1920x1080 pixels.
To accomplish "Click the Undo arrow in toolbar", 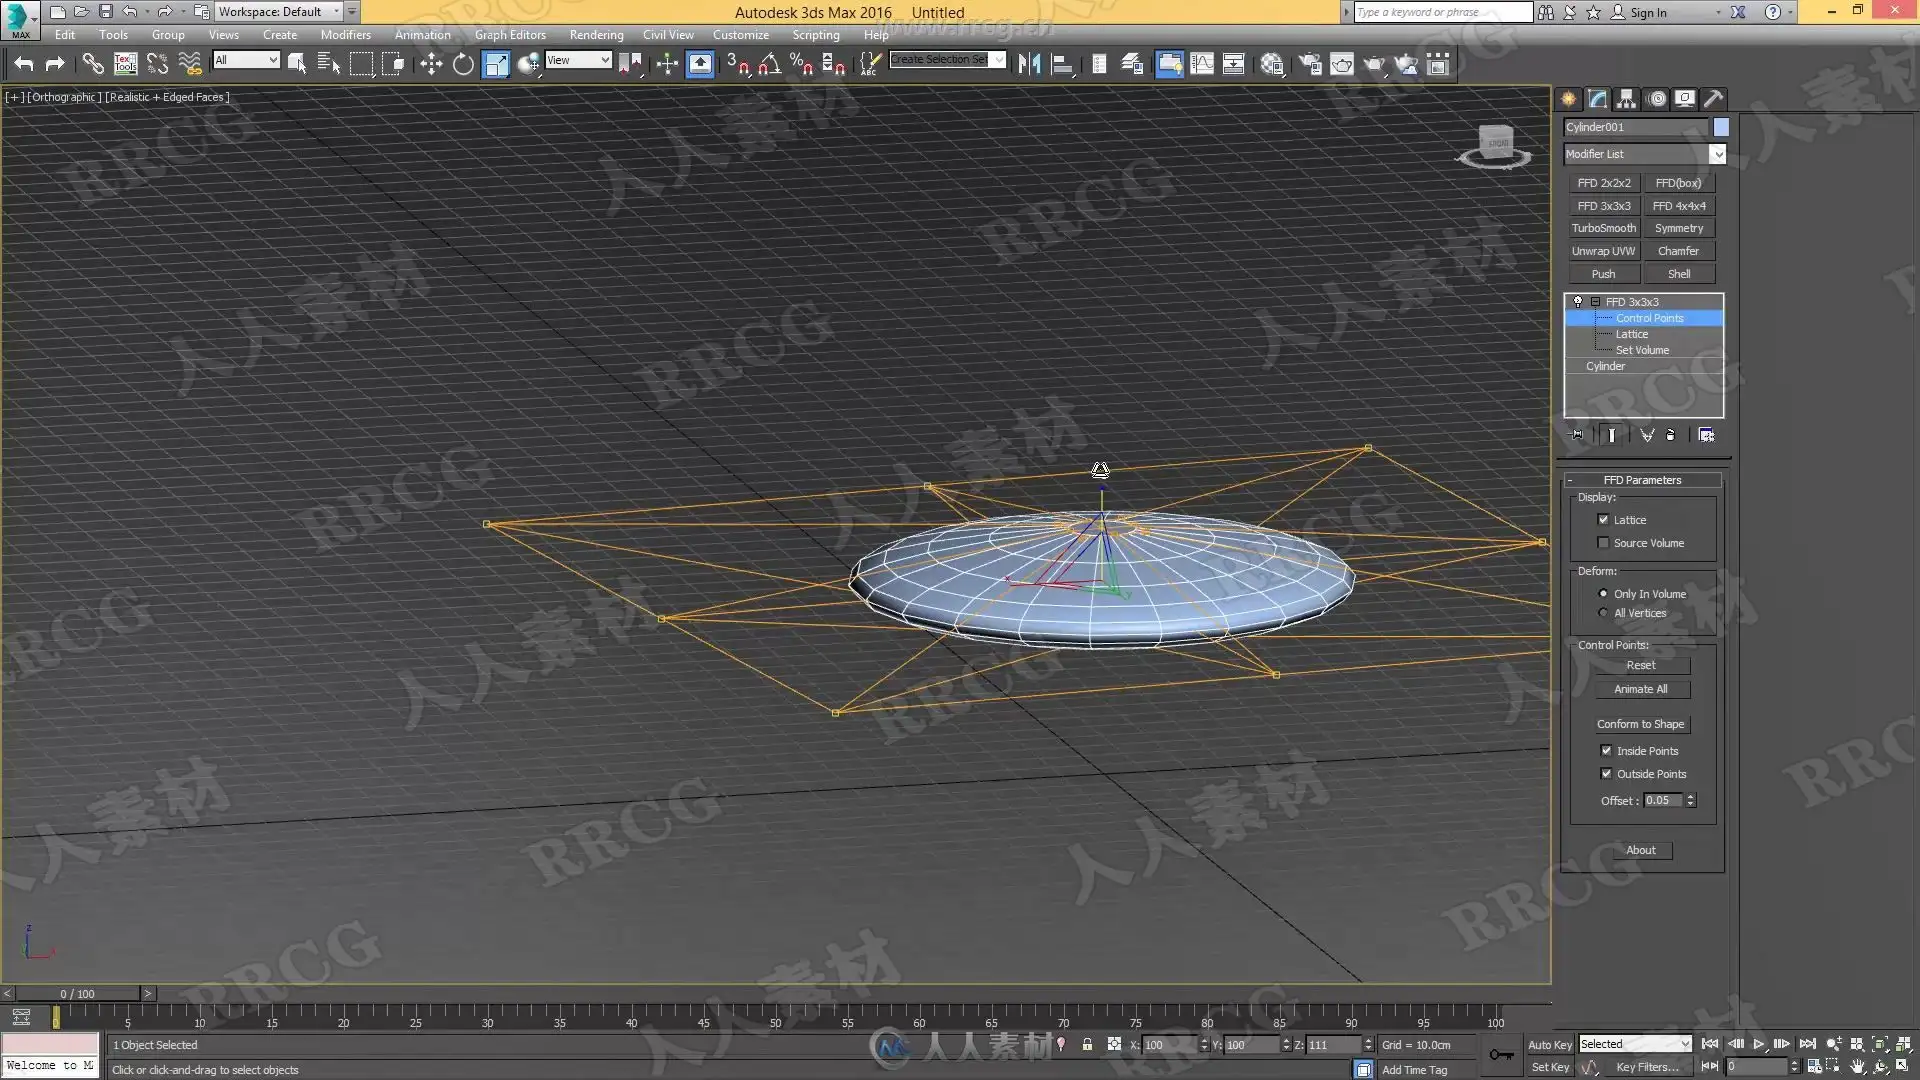I will tap(23, 65).
